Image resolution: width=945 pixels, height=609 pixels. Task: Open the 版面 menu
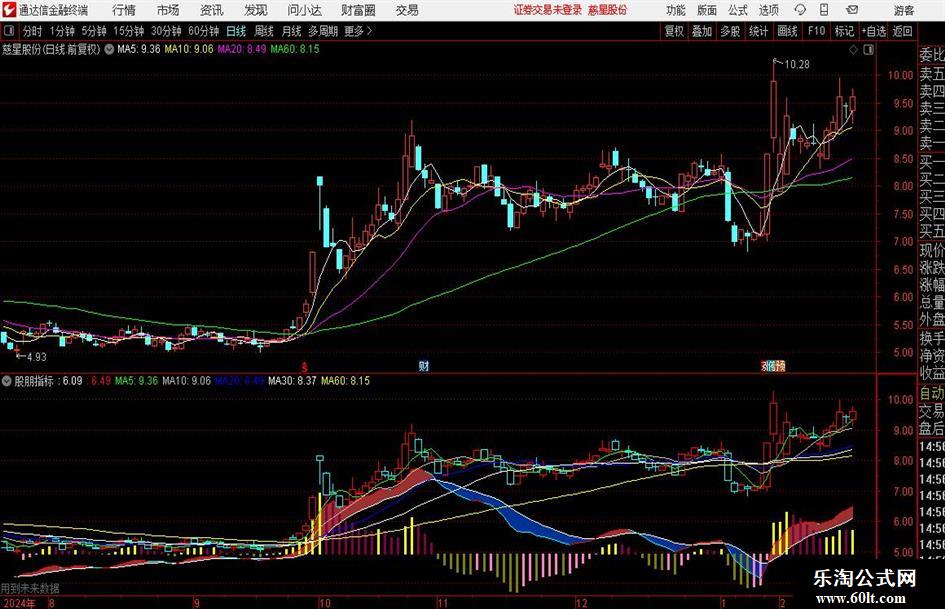point(707,10)
